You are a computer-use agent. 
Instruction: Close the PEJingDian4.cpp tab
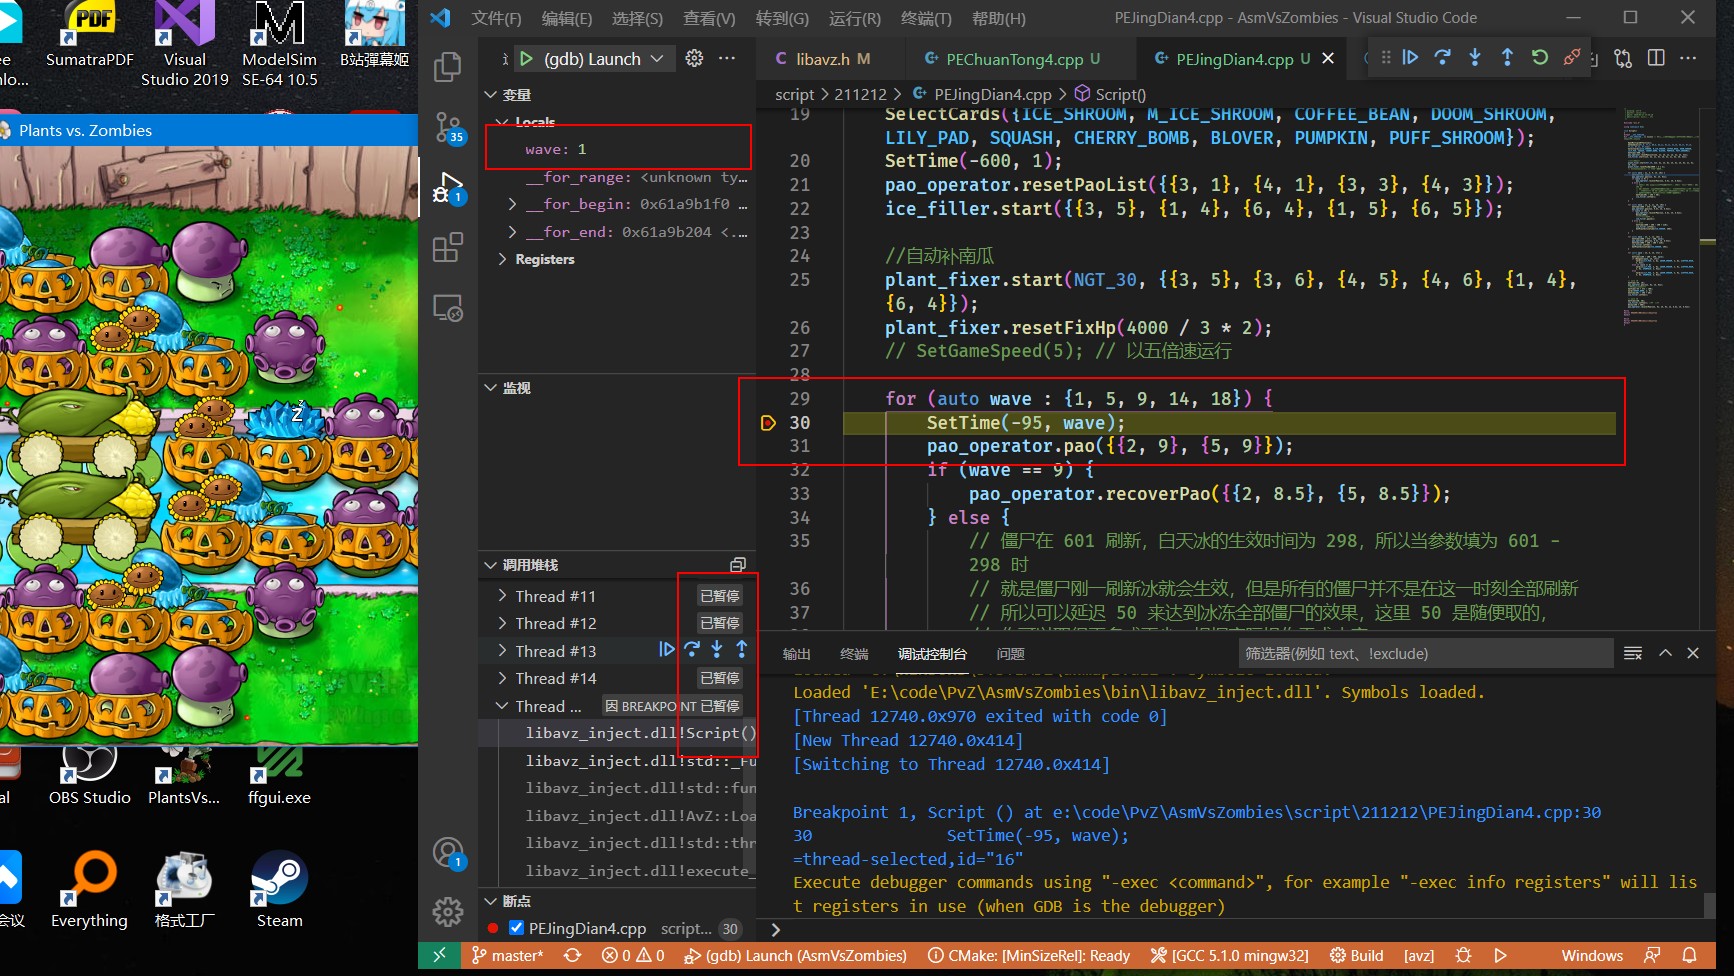[x=1328, y=59]
